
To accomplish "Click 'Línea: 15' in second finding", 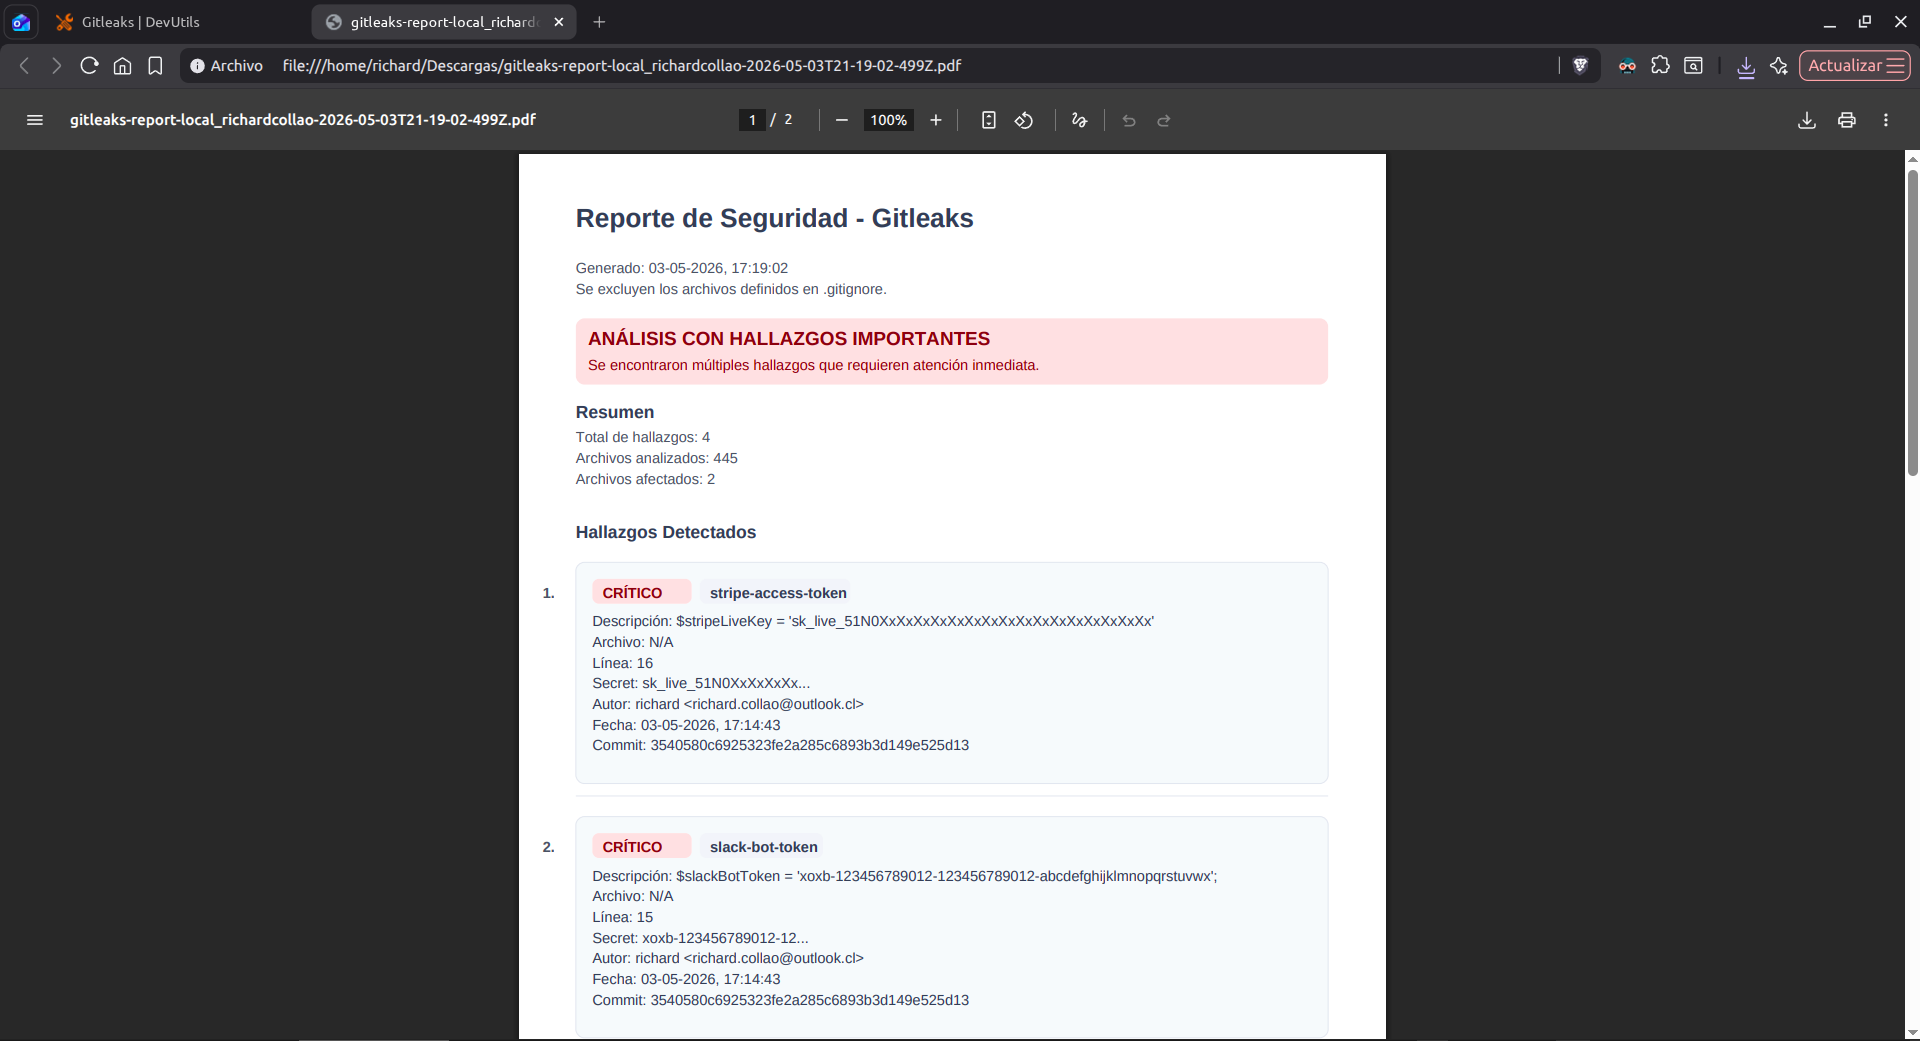I will pos(622,917).
